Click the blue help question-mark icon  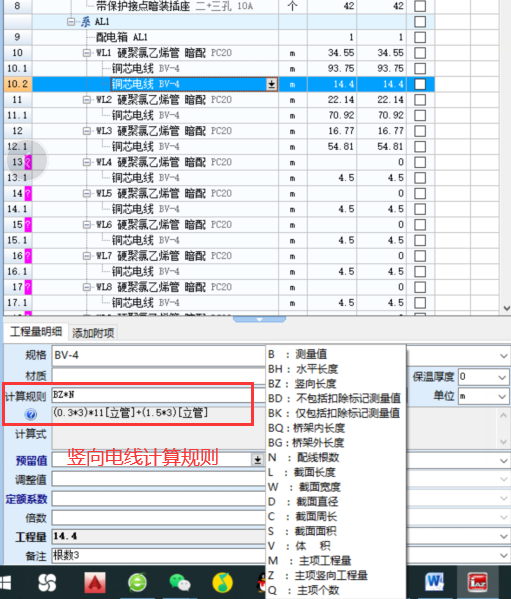point(31,414)
